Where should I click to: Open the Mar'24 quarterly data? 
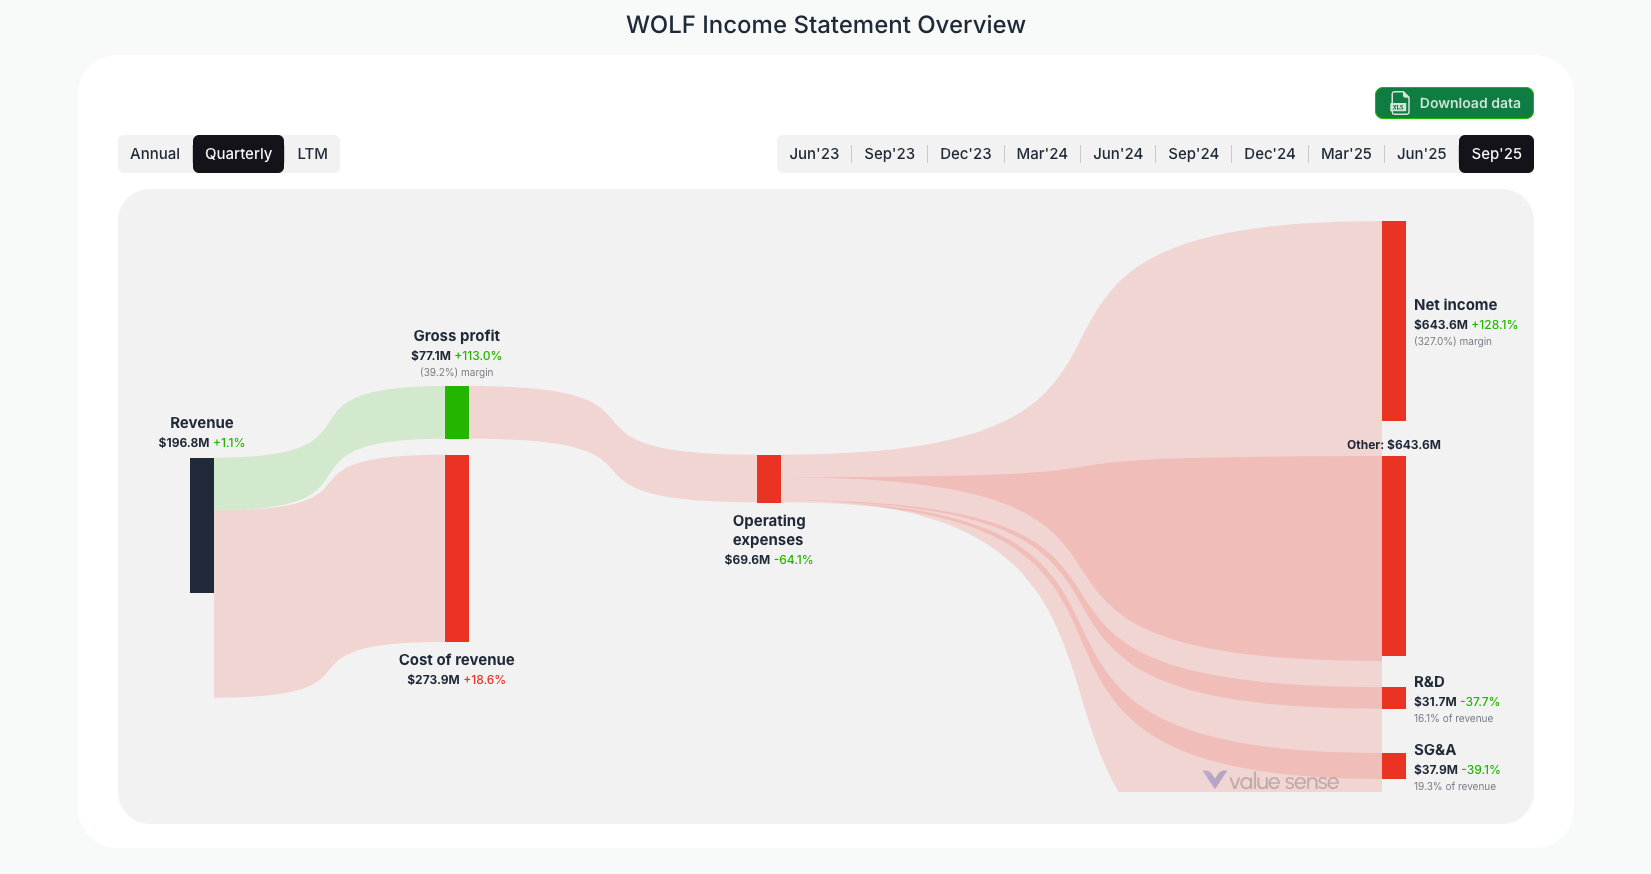pos(1041,153)
